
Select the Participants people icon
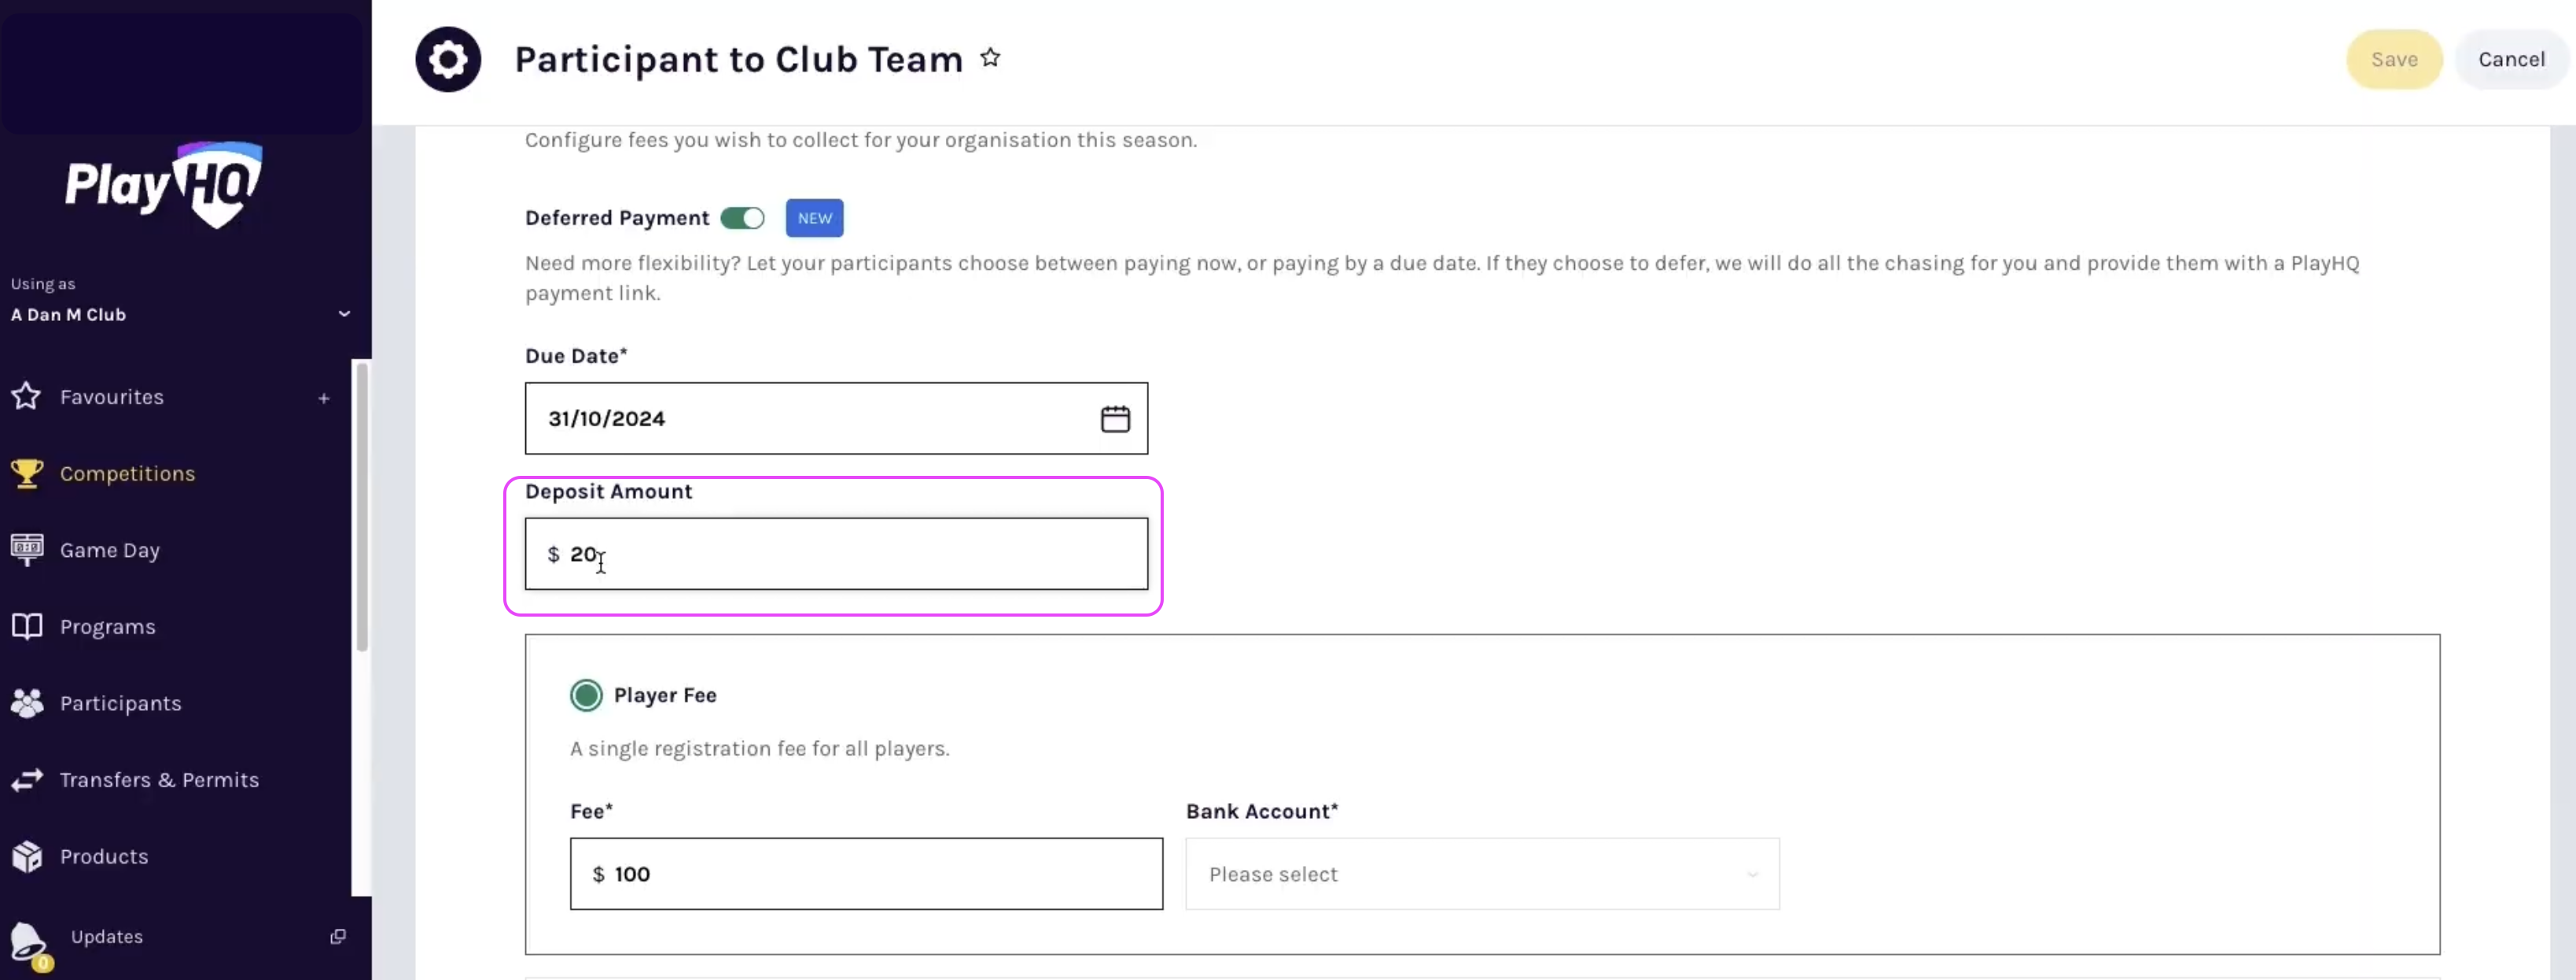(x=27, y=703)
